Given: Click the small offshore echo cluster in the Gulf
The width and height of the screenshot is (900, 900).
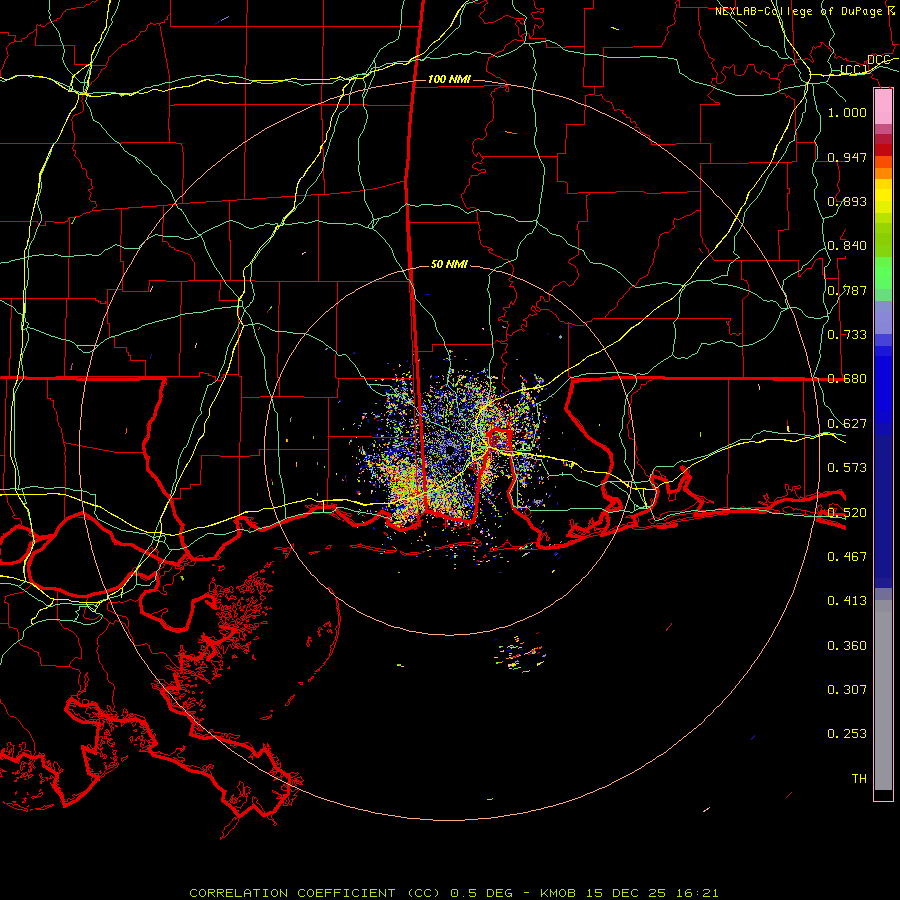Looking at the screenshot, I should (x=519, y=654).
